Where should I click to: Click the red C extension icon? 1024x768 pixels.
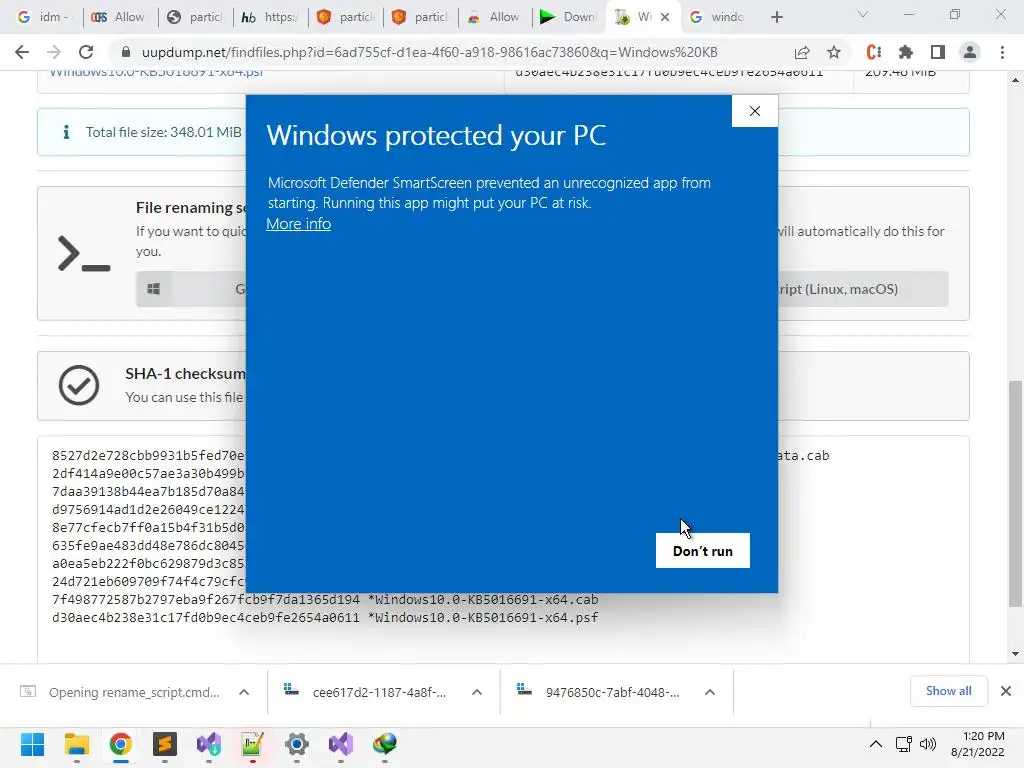click(874, 52)
